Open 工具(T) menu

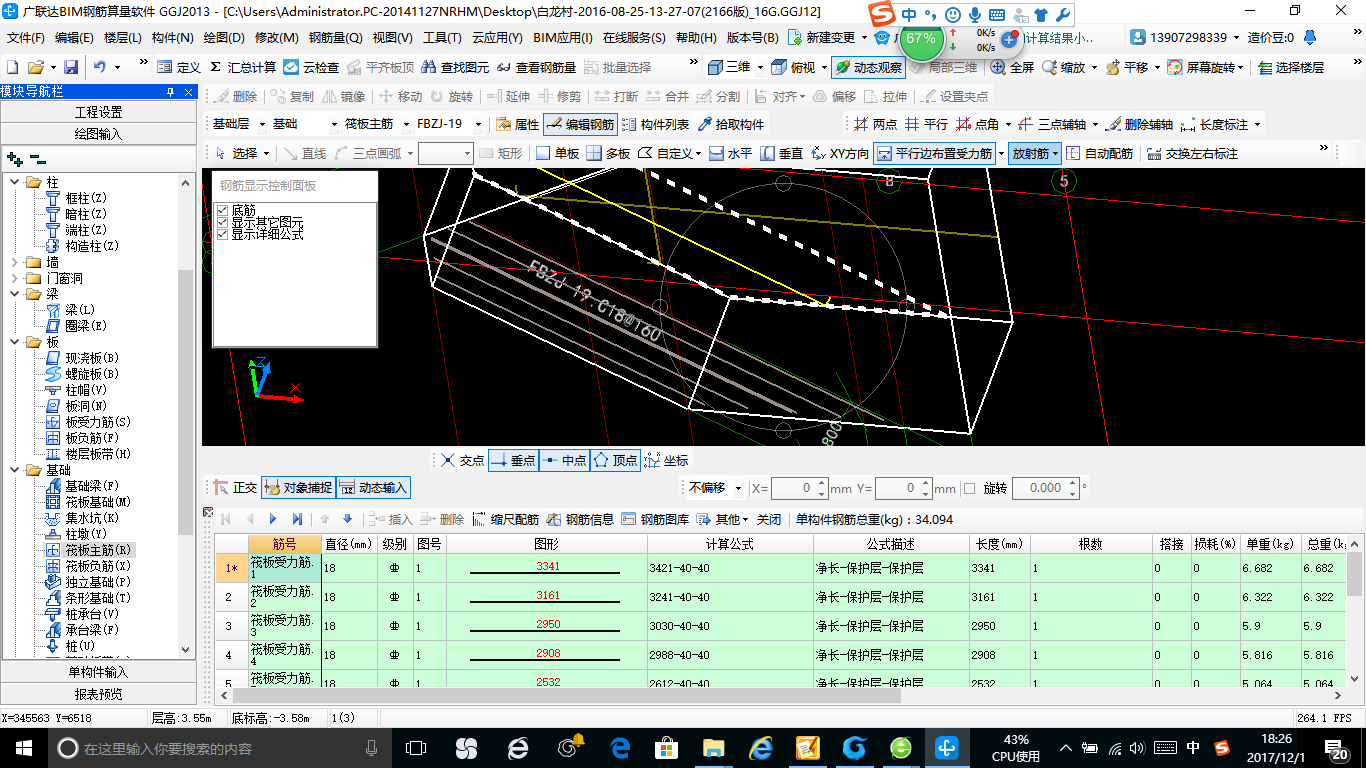tap(443, 38)
